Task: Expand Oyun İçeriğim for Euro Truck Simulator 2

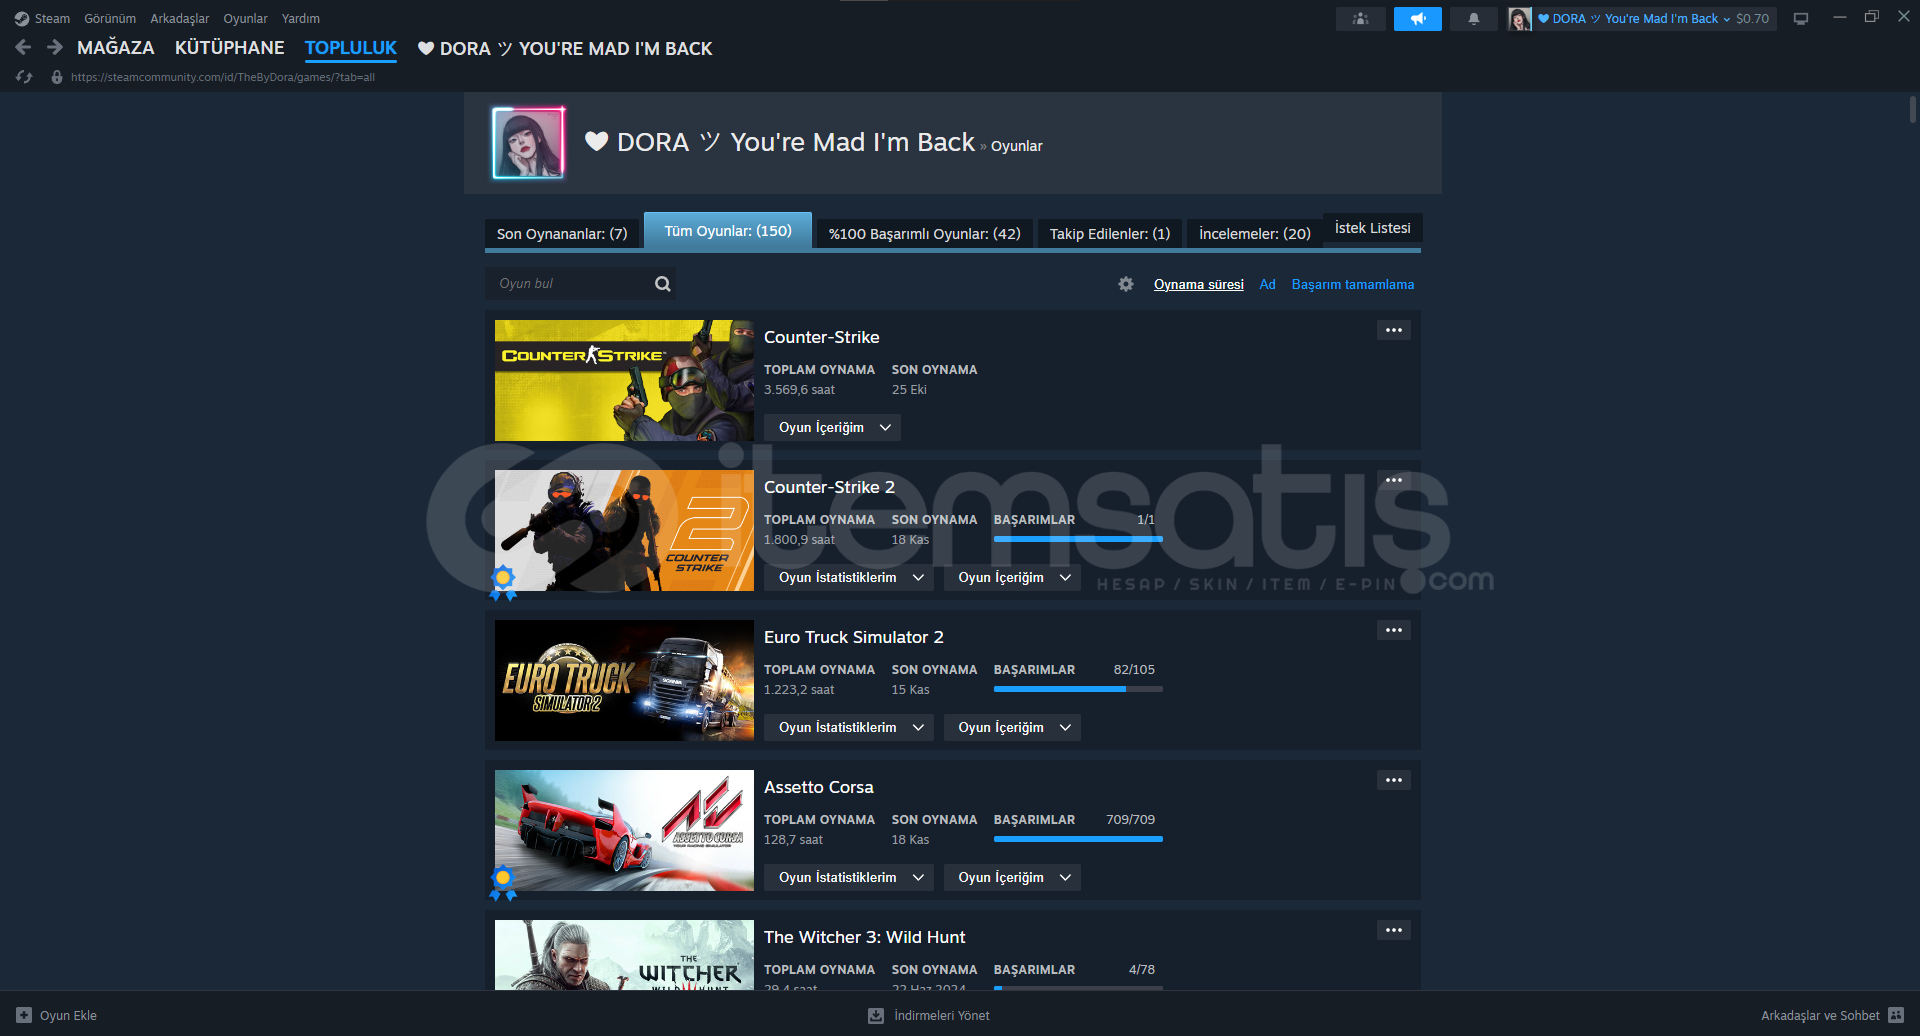Action: (x=1012, y=727)
